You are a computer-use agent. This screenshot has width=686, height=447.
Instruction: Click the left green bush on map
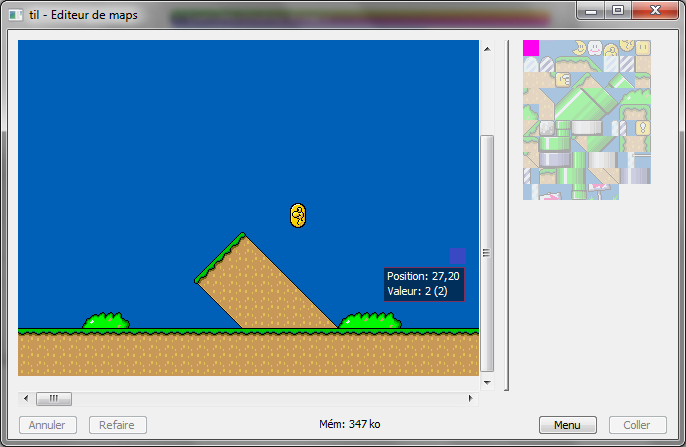coord(105,321)
